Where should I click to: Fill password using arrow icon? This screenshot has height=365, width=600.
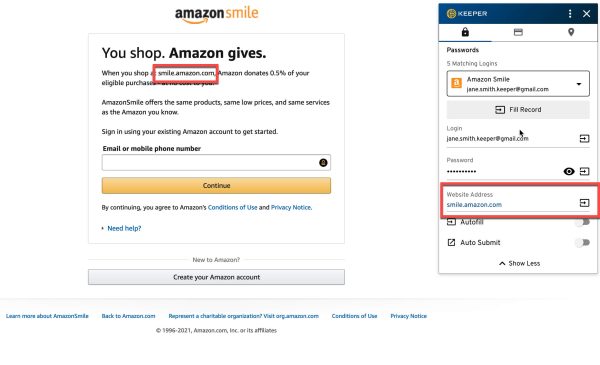[584, 171]
